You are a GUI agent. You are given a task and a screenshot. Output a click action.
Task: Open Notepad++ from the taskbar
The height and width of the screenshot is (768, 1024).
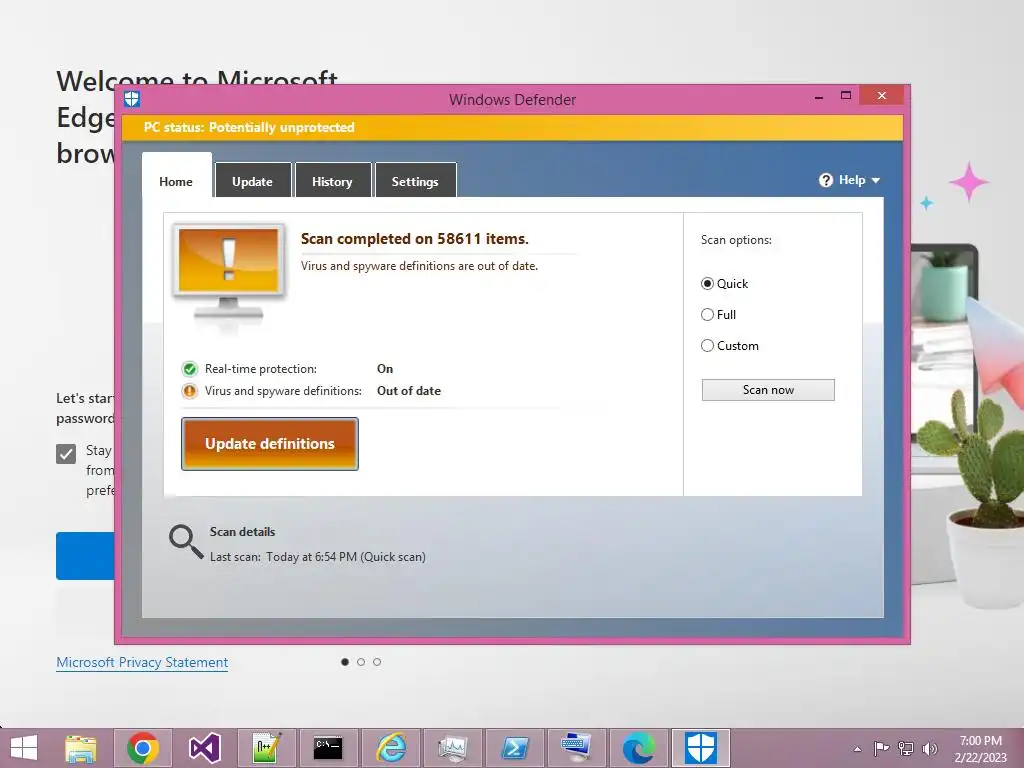pos(266,748)
